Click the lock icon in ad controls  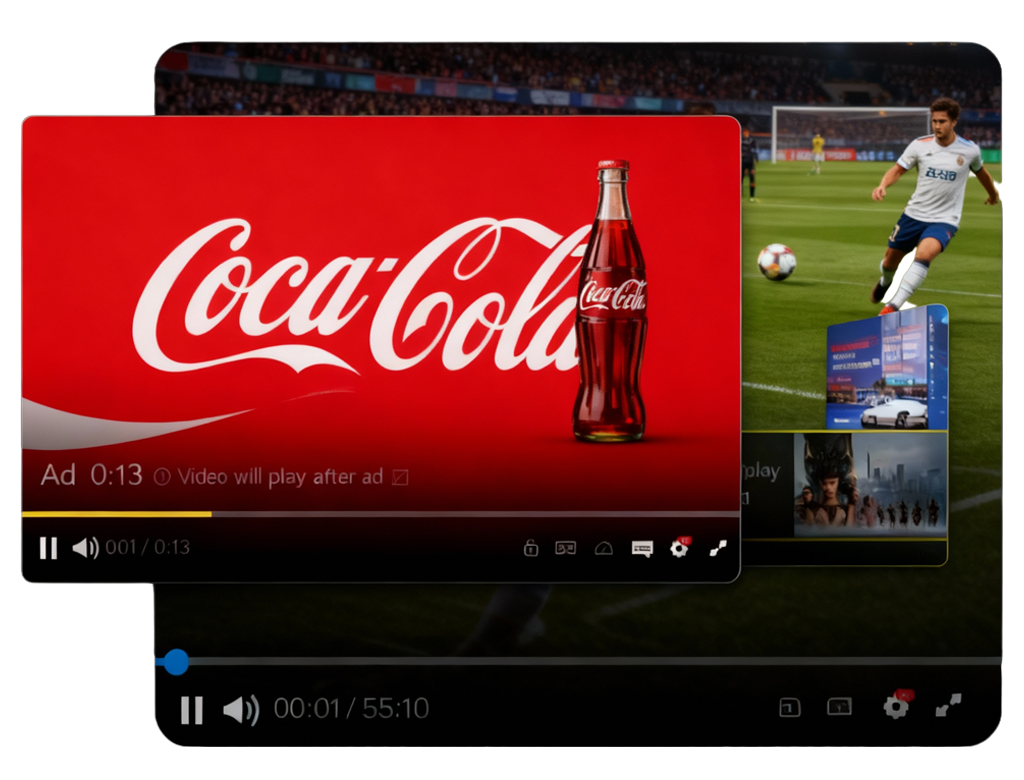(x=531, y=548)
